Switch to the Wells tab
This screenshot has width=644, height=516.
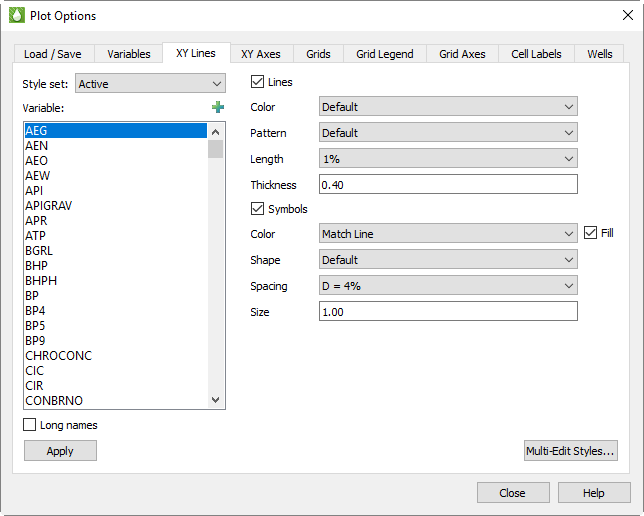point(600,54)
